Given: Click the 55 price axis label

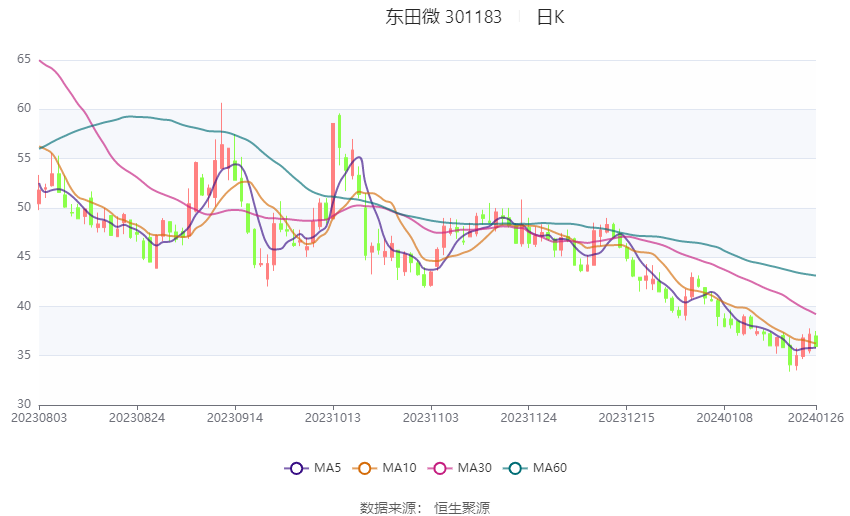Looking at the screenshot, I should click(x=24, y=158).
